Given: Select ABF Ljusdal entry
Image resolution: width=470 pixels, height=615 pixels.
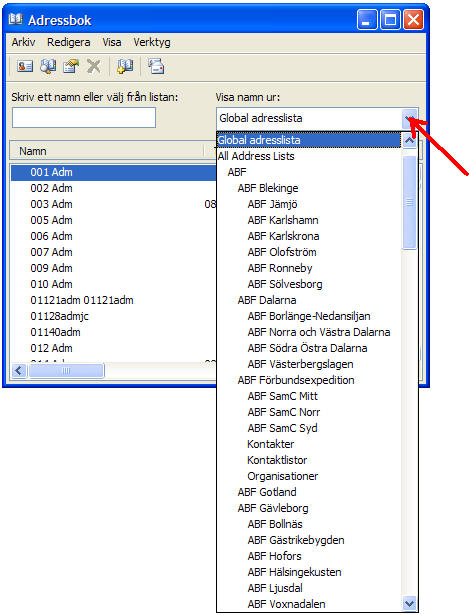Looking at the screenshot, I should tap(309, 588).
